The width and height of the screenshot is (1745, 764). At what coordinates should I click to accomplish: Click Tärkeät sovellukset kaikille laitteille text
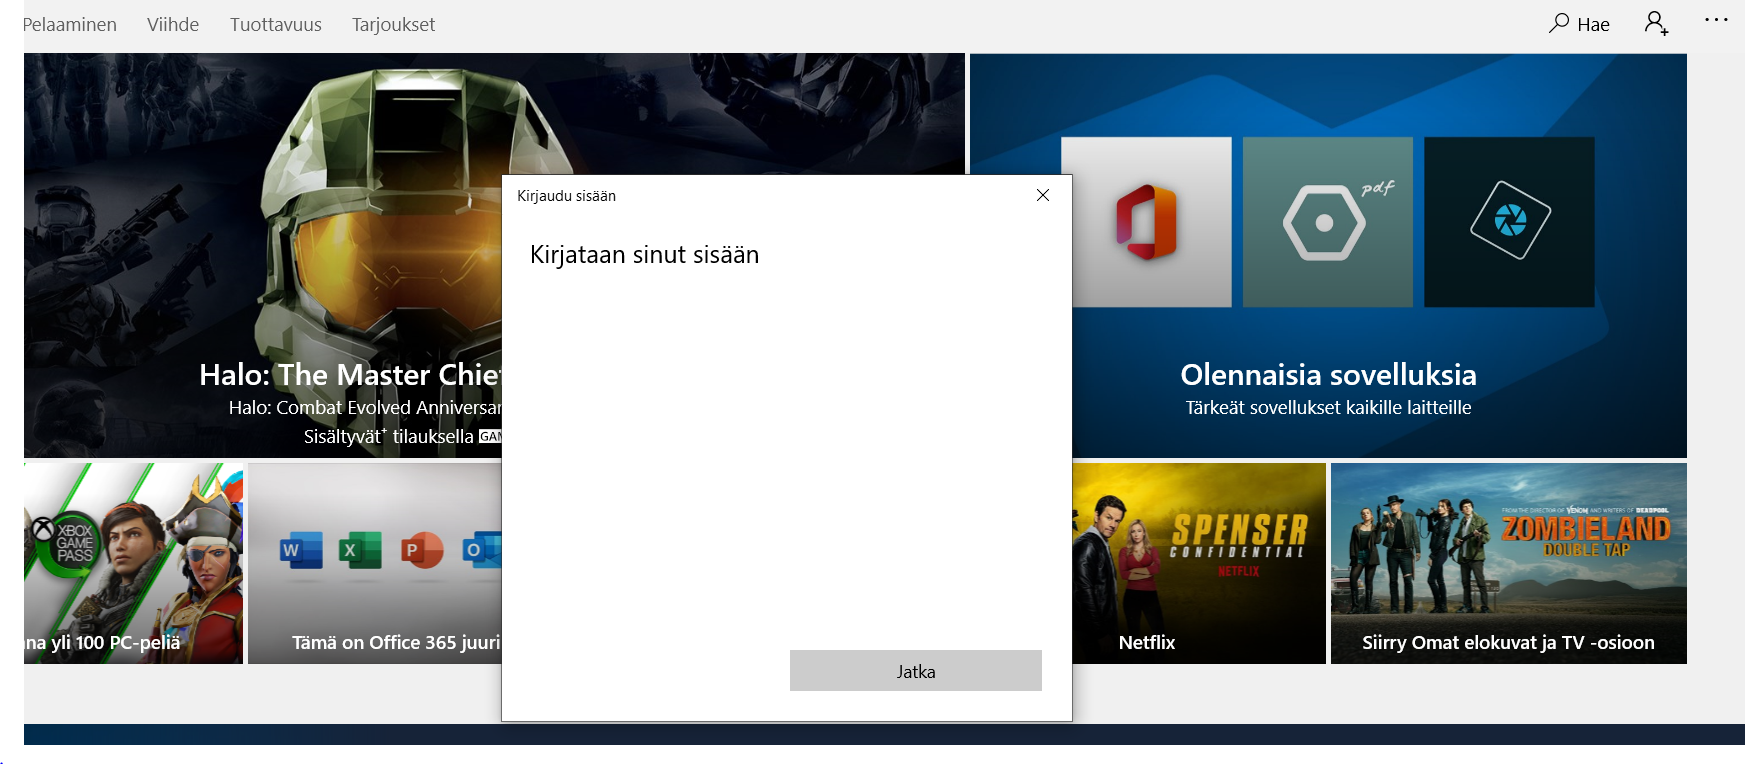click(x=1328, y=408)
